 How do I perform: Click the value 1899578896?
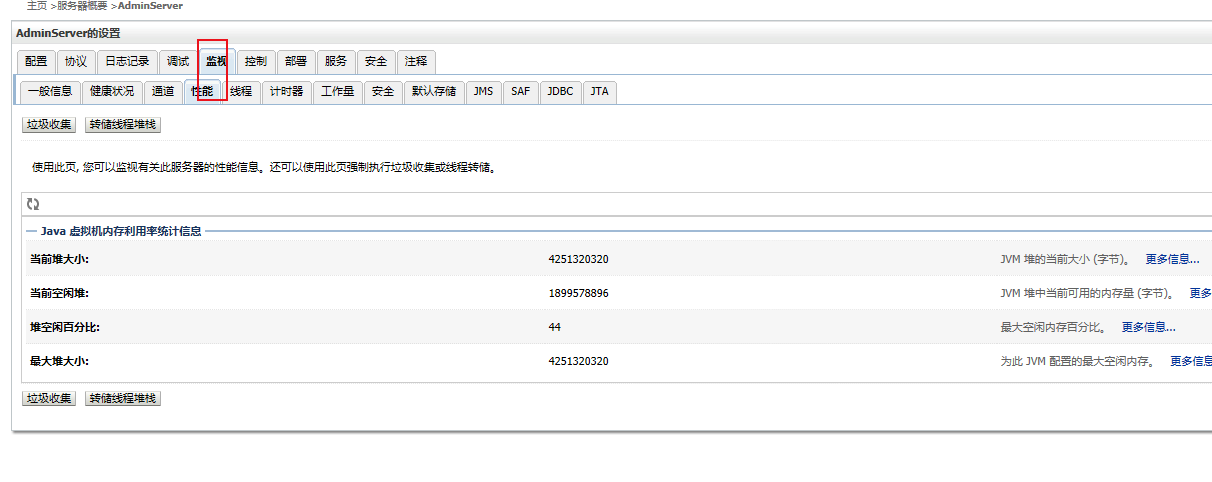click(578, 293)
